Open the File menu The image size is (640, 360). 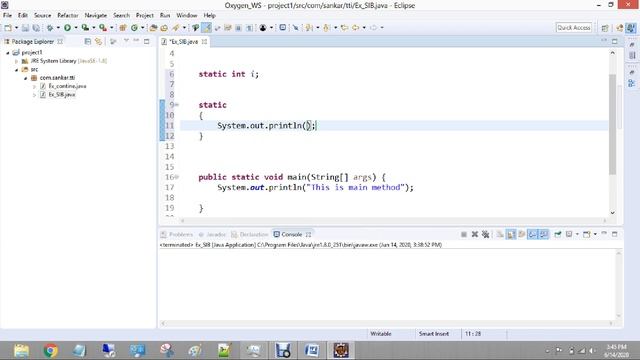click(x=7, y=15)
